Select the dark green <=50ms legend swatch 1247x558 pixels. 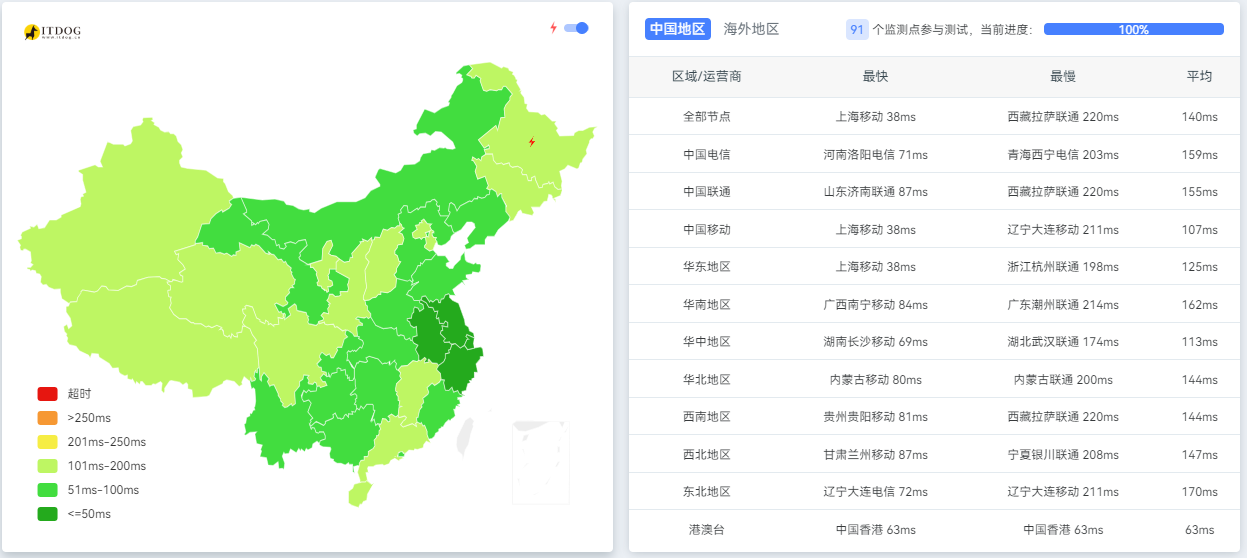coord(47,514)
